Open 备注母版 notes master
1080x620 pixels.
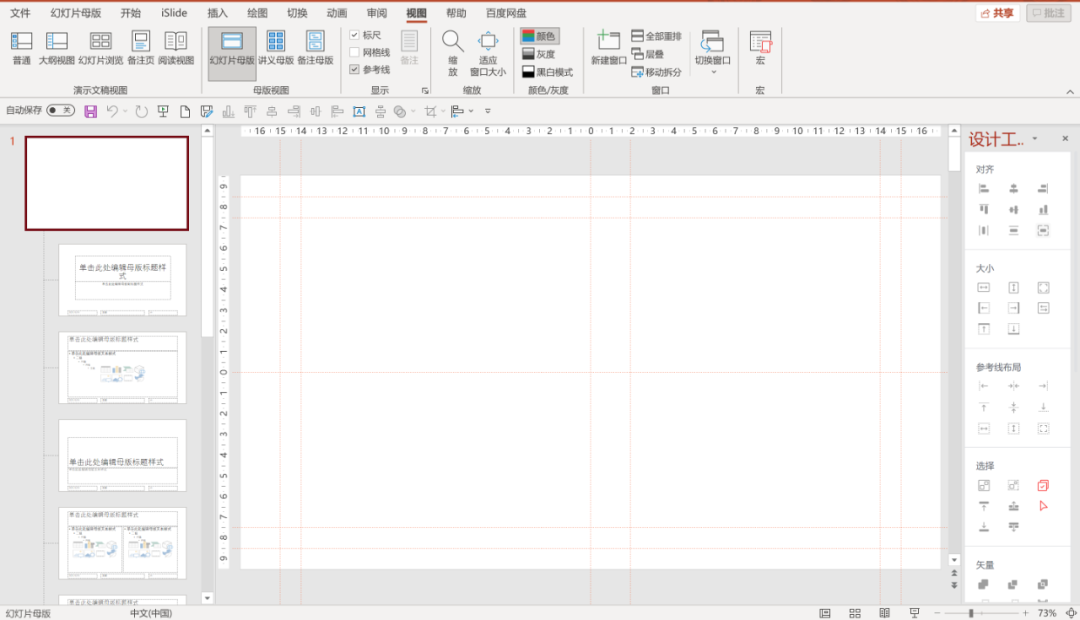tap(315, 48)
